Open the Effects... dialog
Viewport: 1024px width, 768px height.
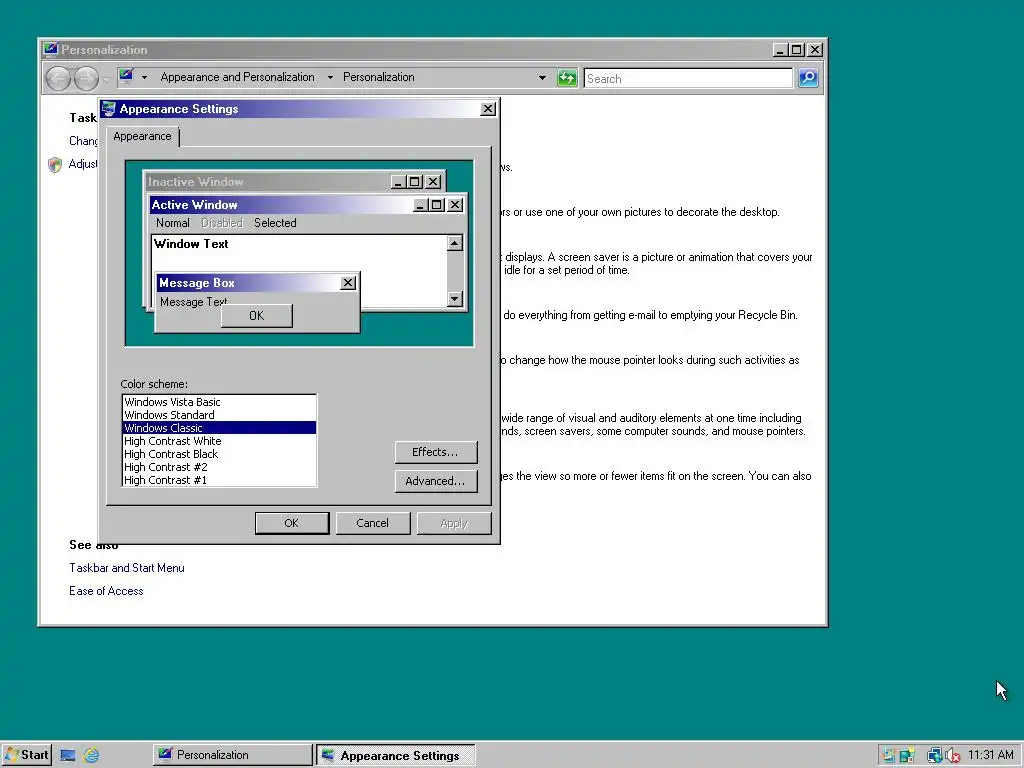[436, 452]
